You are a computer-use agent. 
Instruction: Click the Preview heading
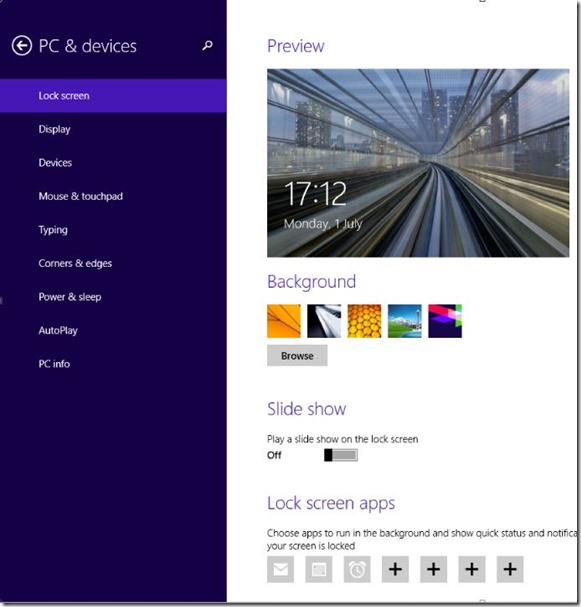[296, 46]
